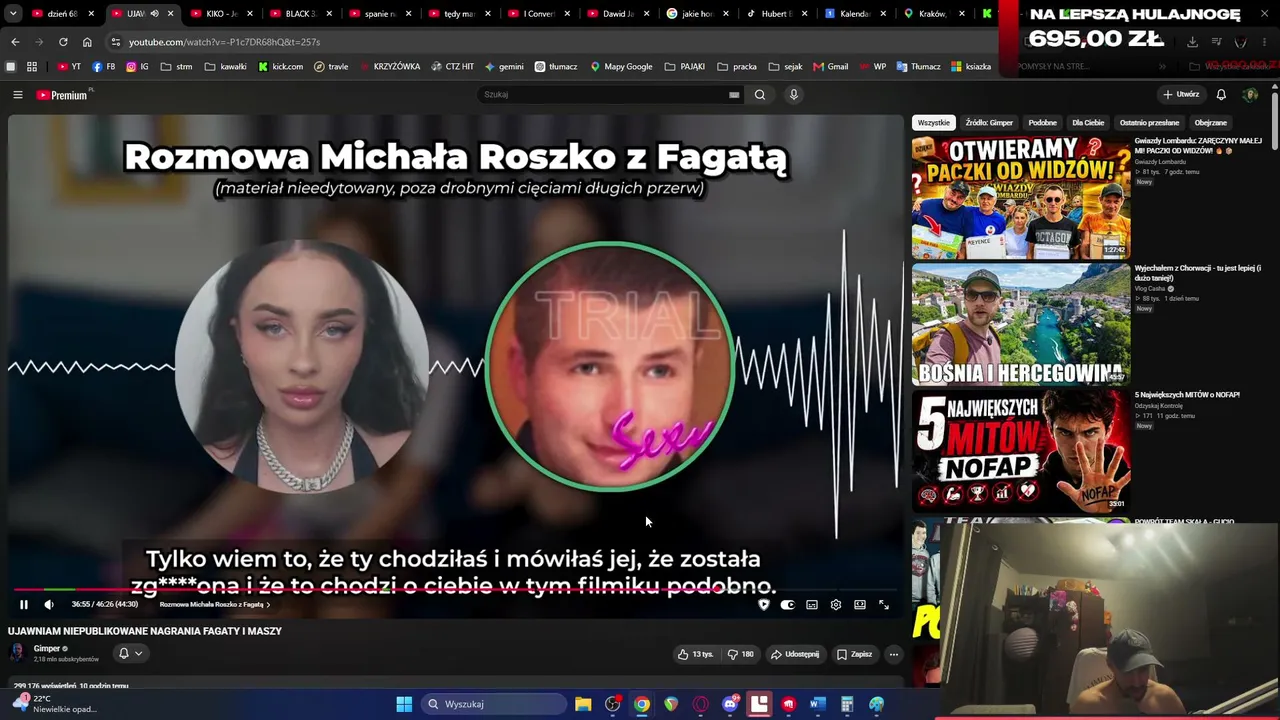Click the address bar URL youtube.com/watch

point(224,42)
